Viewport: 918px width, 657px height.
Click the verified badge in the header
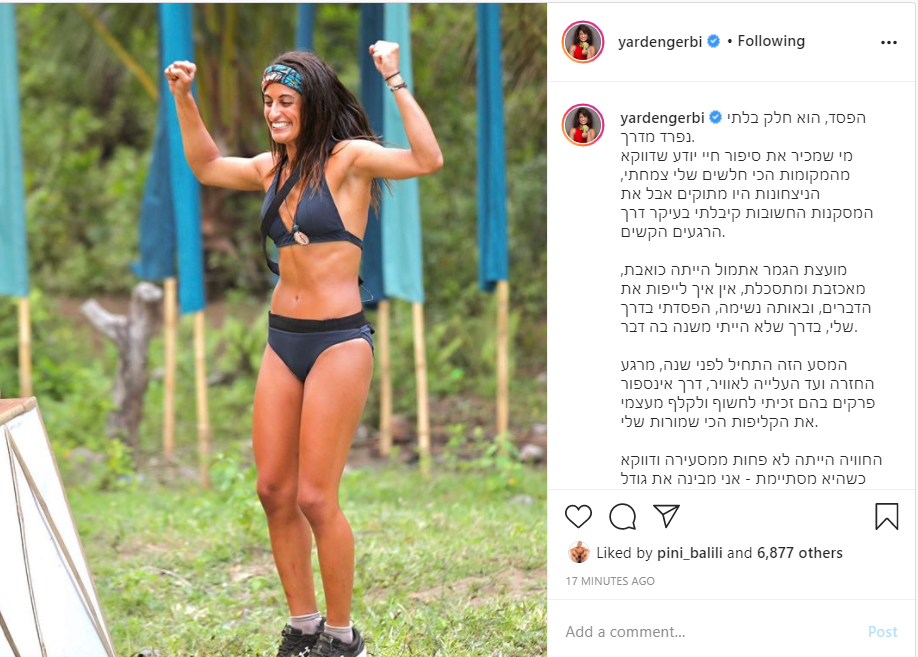point(713,41)
